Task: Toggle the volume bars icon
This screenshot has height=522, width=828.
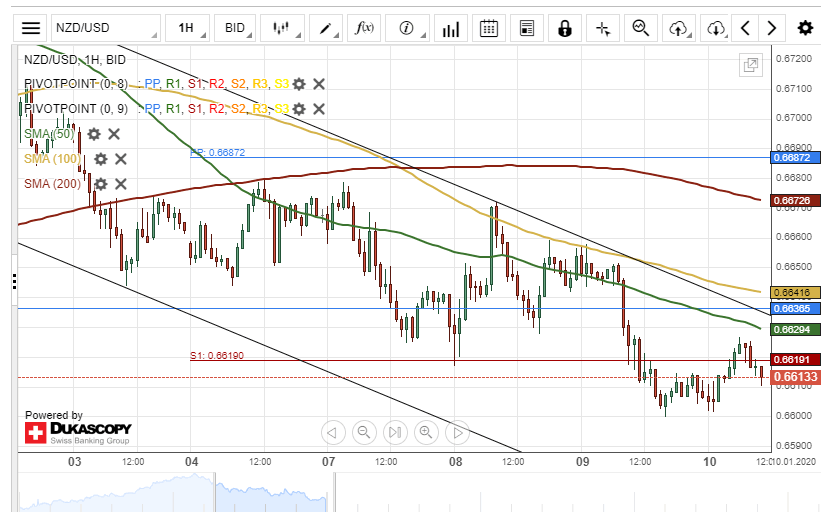Action: click(450, 28)
